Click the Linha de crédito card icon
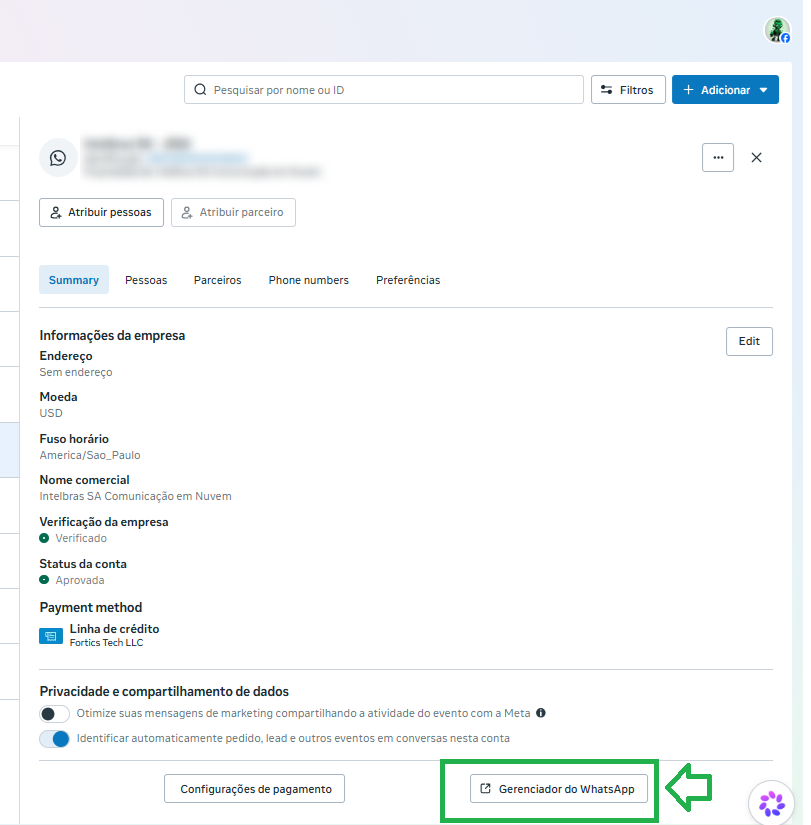The width and height of the screenshot is (811, 825). (x=51, y=636)
